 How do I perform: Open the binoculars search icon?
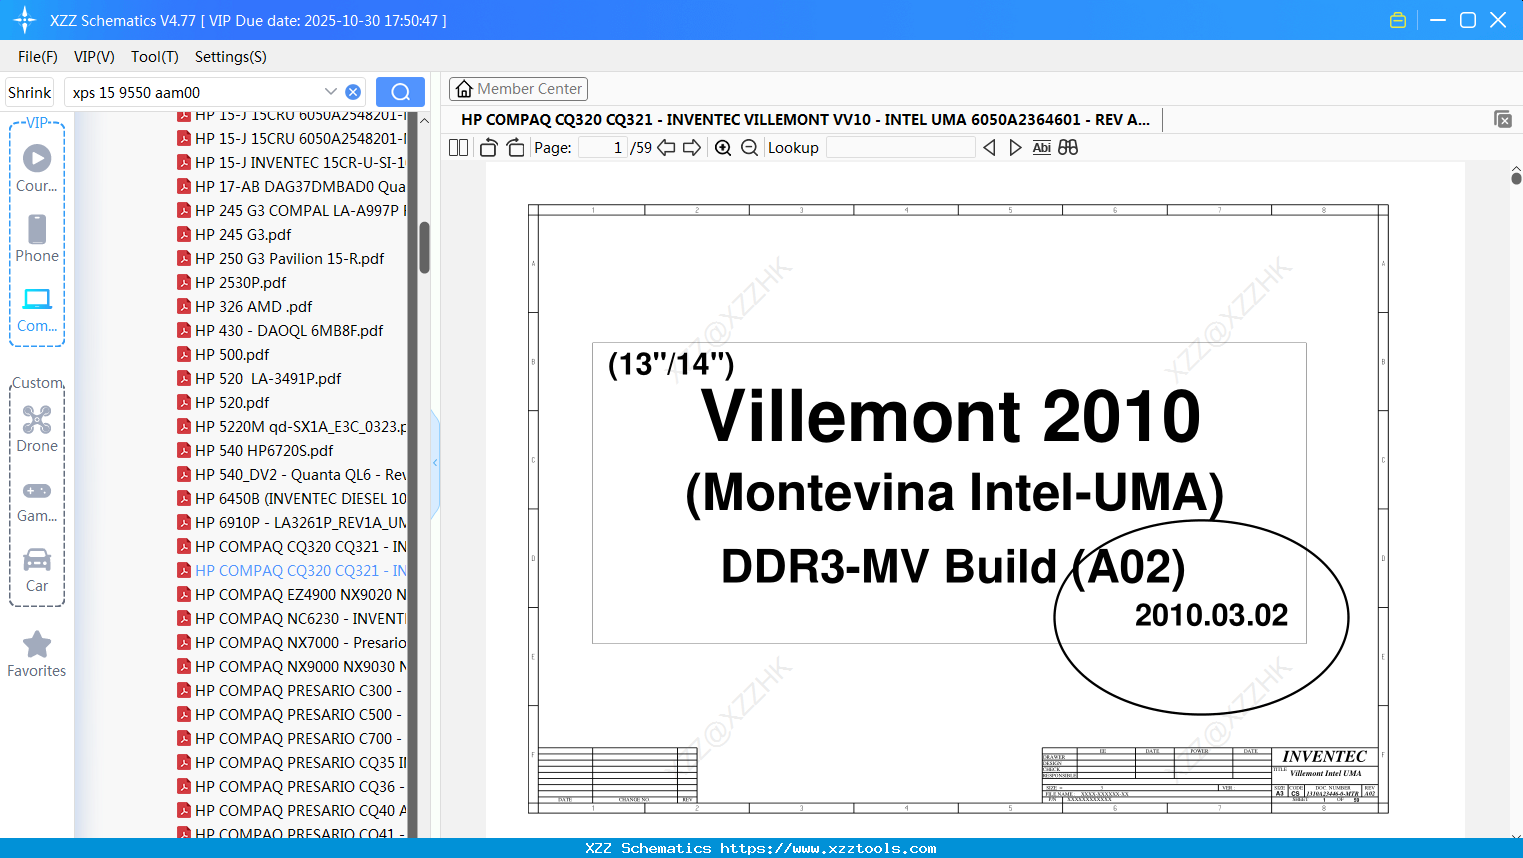coord(1068,148)
